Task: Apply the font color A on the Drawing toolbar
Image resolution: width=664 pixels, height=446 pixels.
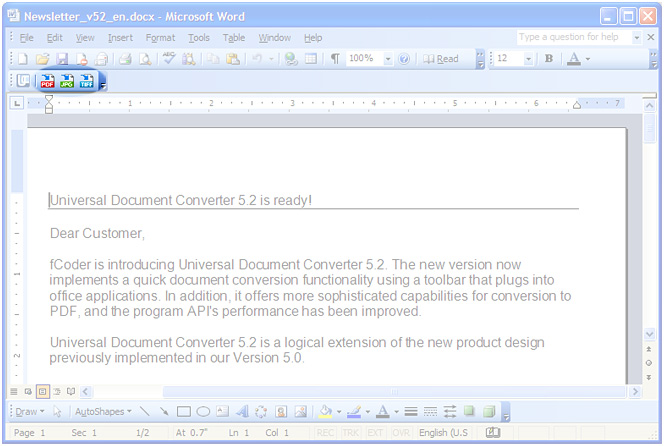Action: (x=382, y=411)
